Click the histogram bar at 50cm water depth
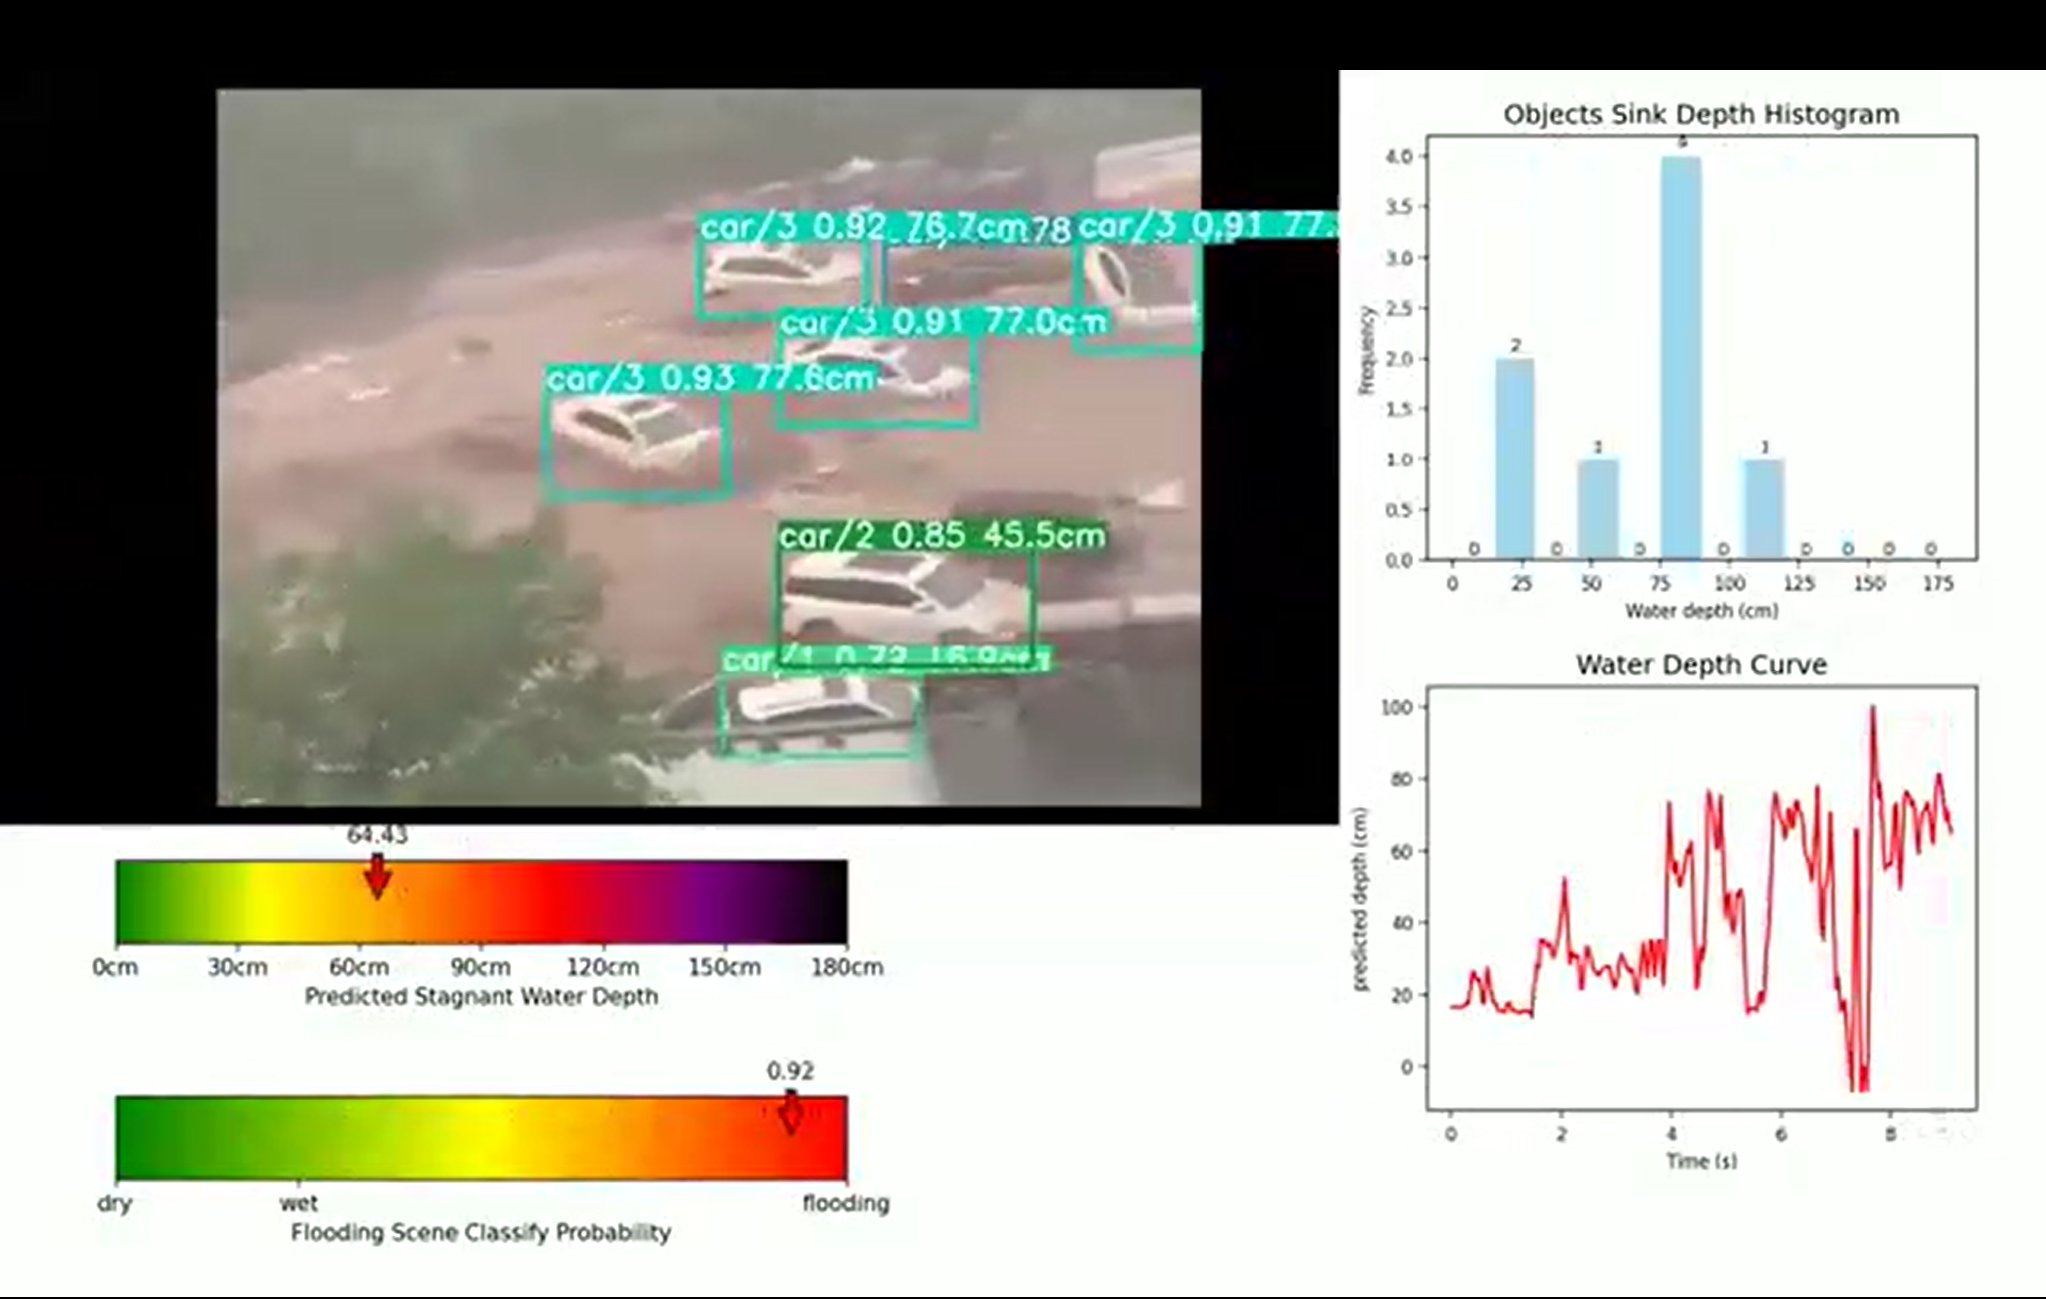The image size is (2046, 1299). coord(1597,510)
